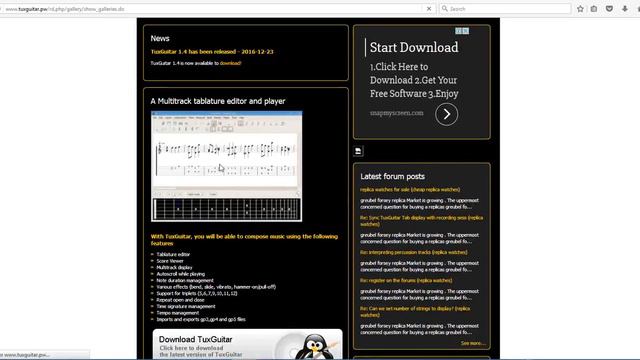
Task: Click the 'Various effects' feature item
Action: [216, 287]
